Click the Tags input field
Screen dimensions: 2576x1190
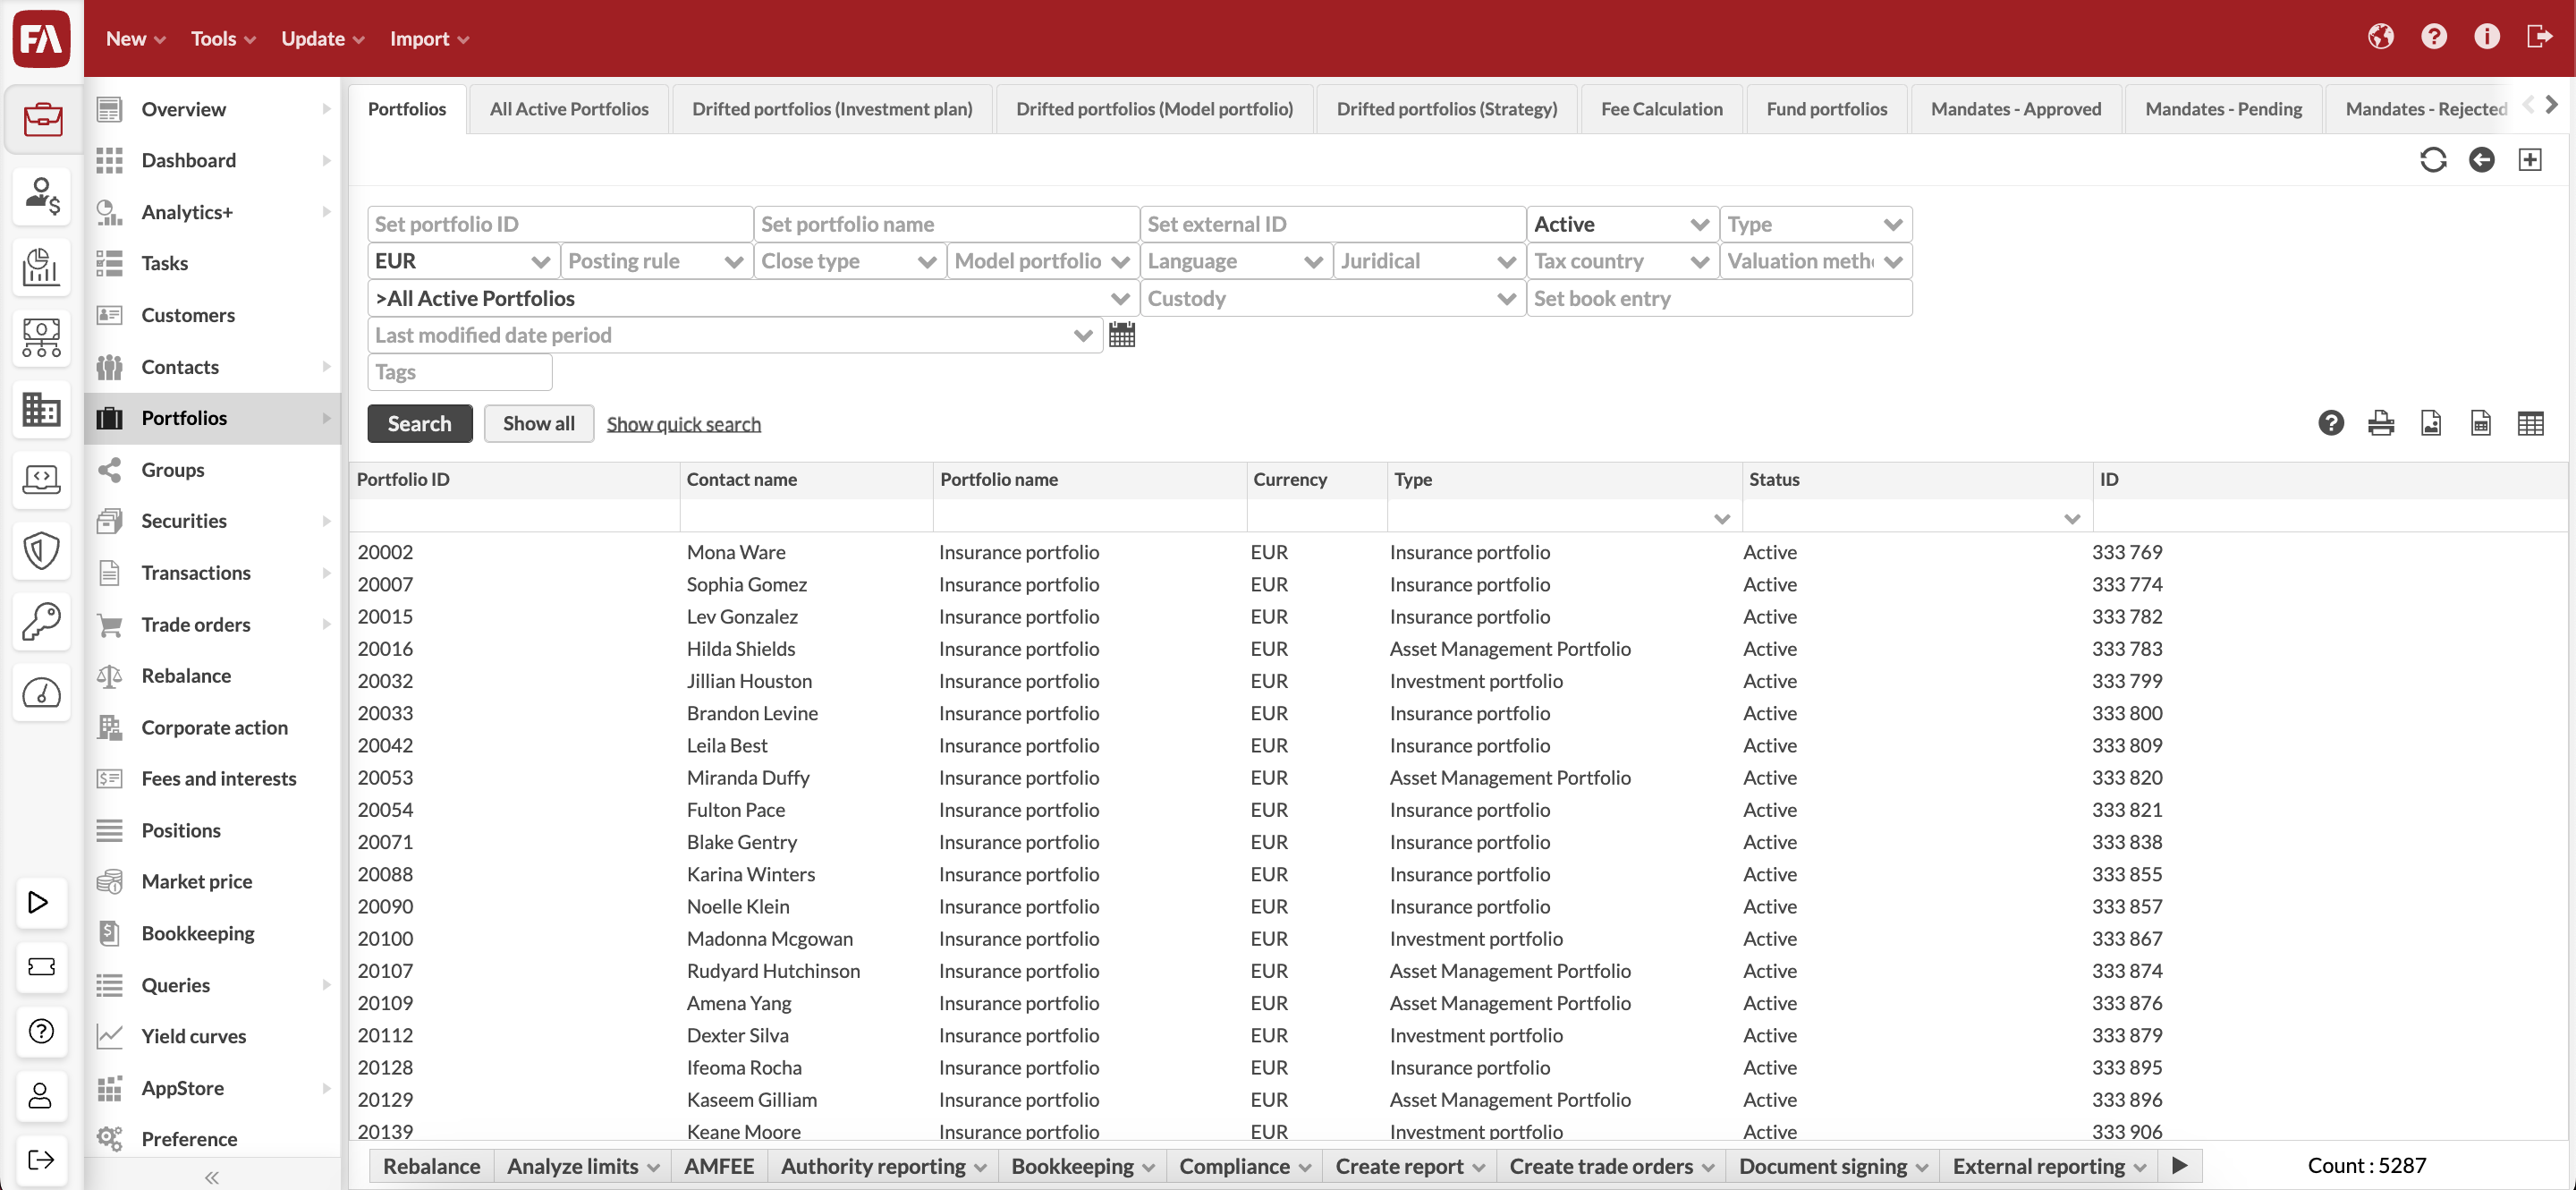460,372
